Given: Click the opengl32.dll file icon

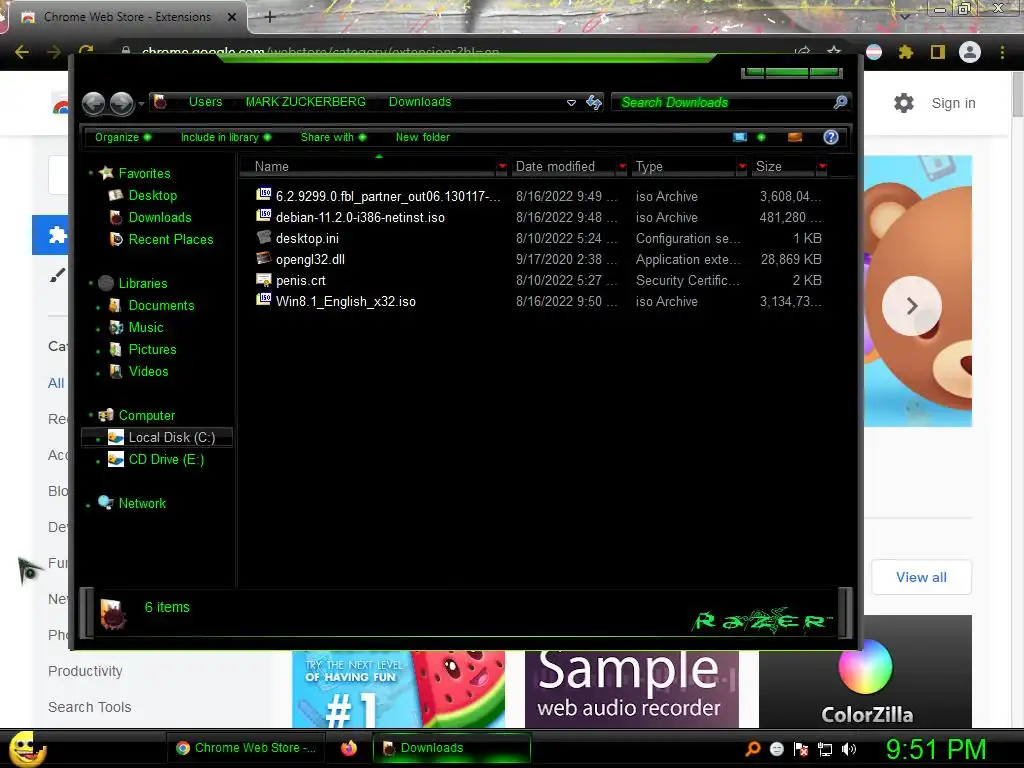Looking at the screenshot, I should (264, 259).
